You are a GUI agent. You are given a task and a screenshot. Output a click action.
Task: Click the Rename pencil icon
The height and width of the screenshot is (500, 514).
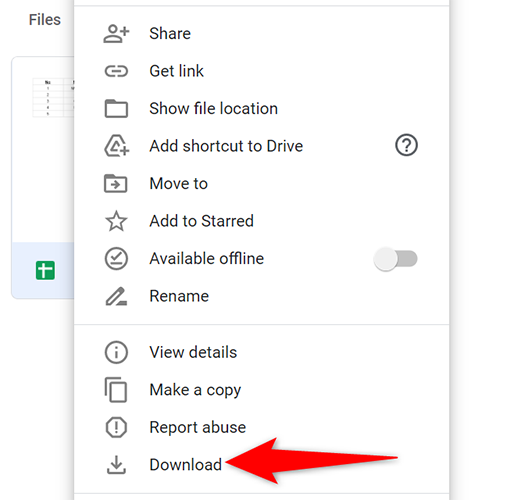coord(116,296)
